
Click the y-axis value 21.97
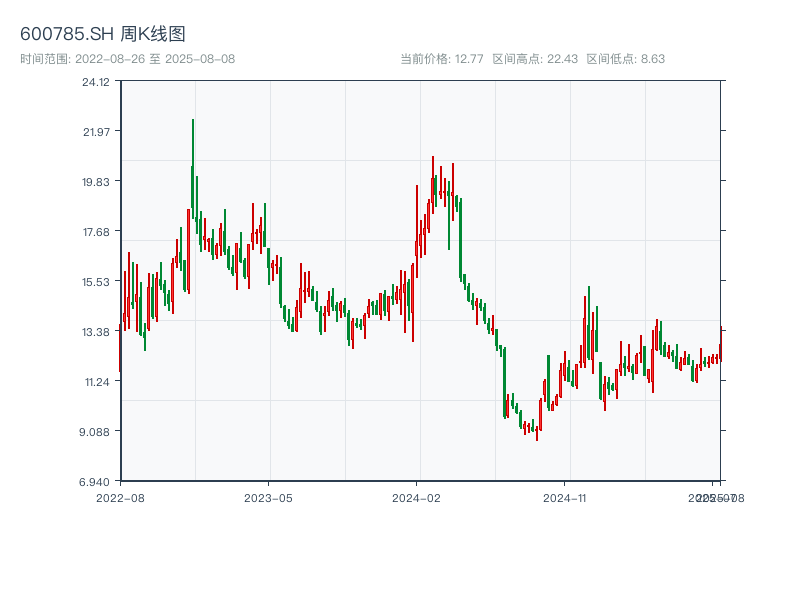[96, 132]
